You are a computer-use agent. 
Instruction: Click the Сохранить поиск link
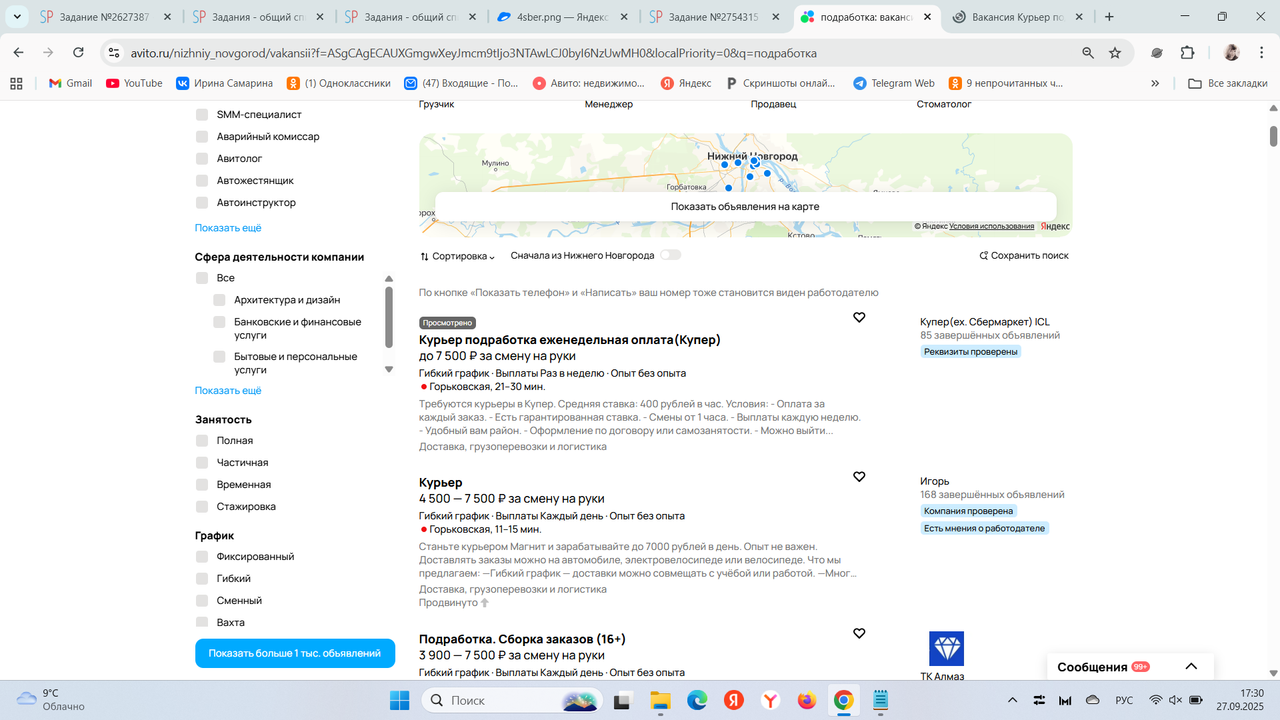coord(1025,255)
